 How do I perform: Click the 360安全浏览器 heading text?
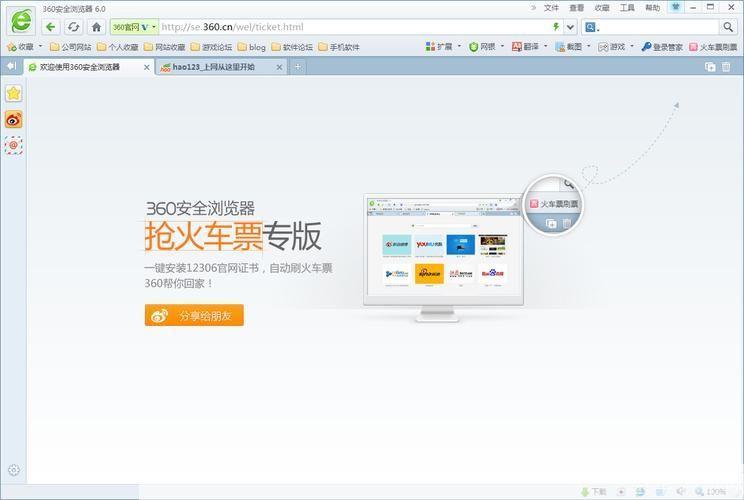tap(200, 208)
